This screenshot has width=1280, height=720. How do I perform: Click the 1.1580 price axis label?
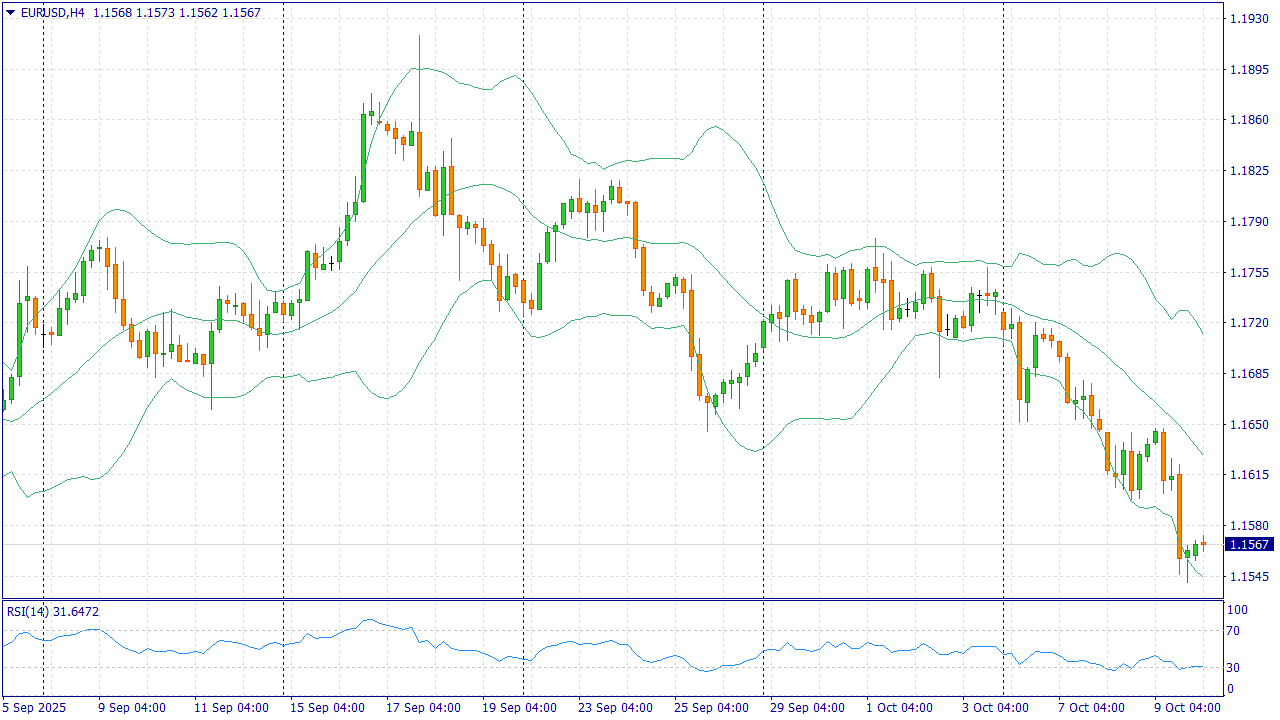tap(1249, 525)
